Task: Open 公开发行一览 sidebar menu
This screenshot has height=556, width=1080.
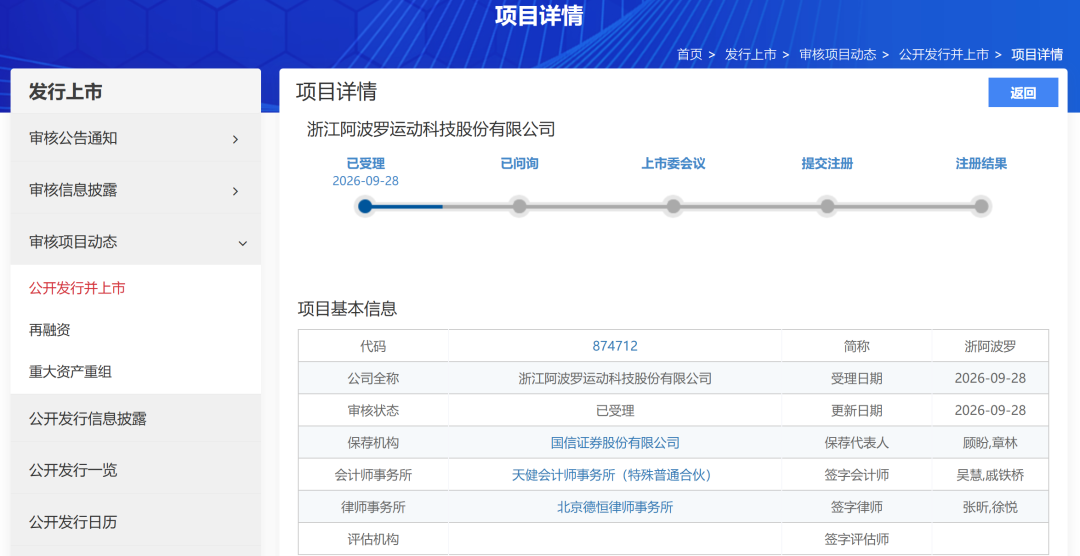Action: coord(136,471)
